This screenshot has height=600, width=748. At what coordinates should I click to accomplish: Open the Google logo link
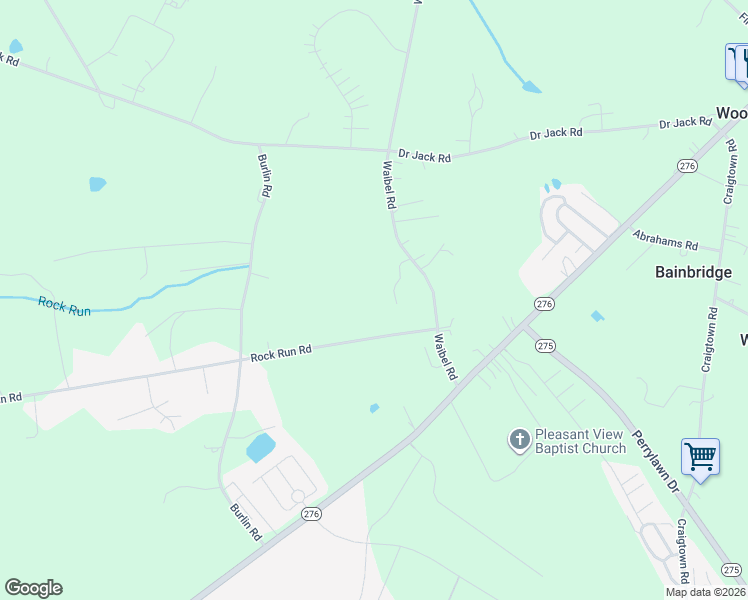pyautogui.click(x=33, y=588)
